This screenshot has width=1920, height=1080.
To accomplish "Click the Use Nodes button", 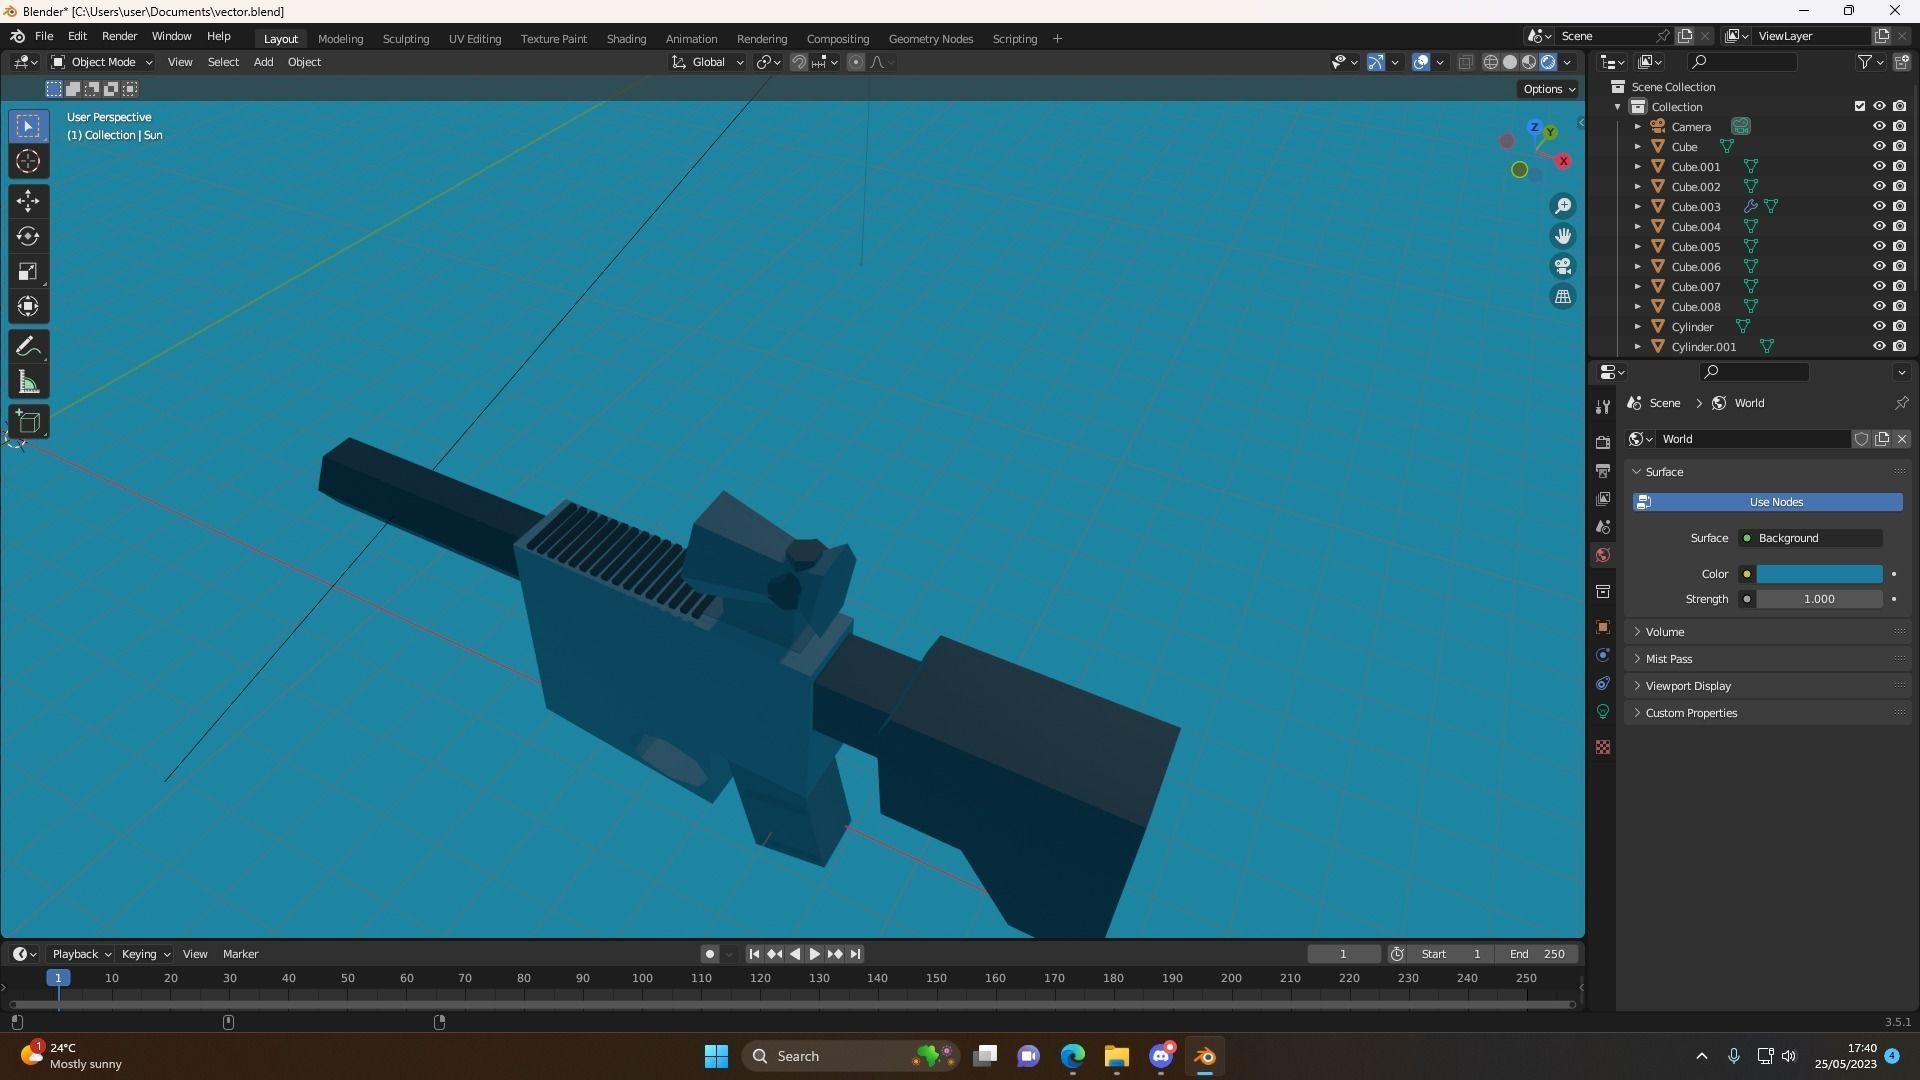I will [1767, 502].
